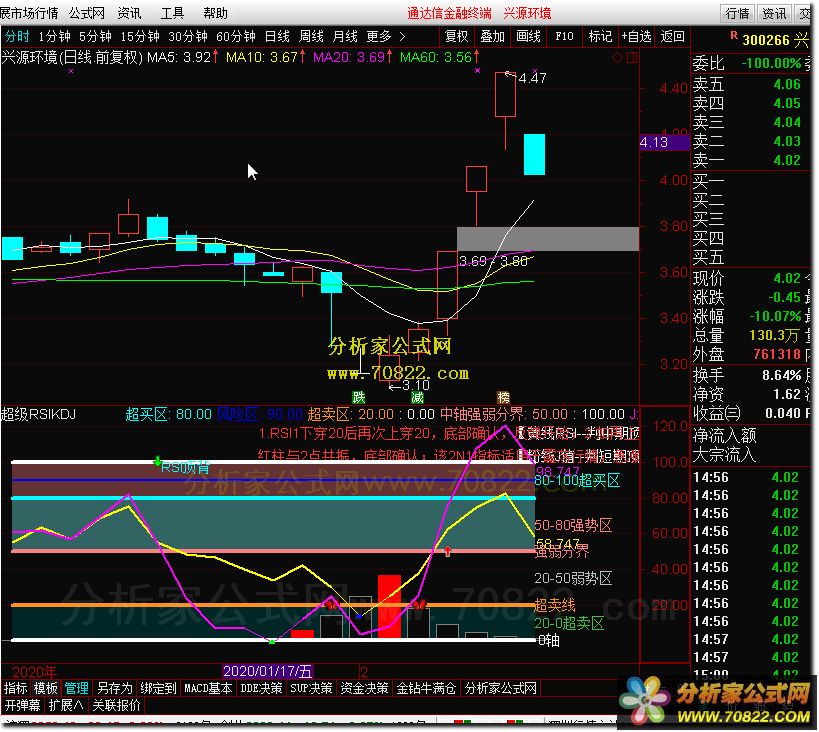Open the 复权 adjustment options
This screenshot has height=732, width=819.
tap(457, 37)
